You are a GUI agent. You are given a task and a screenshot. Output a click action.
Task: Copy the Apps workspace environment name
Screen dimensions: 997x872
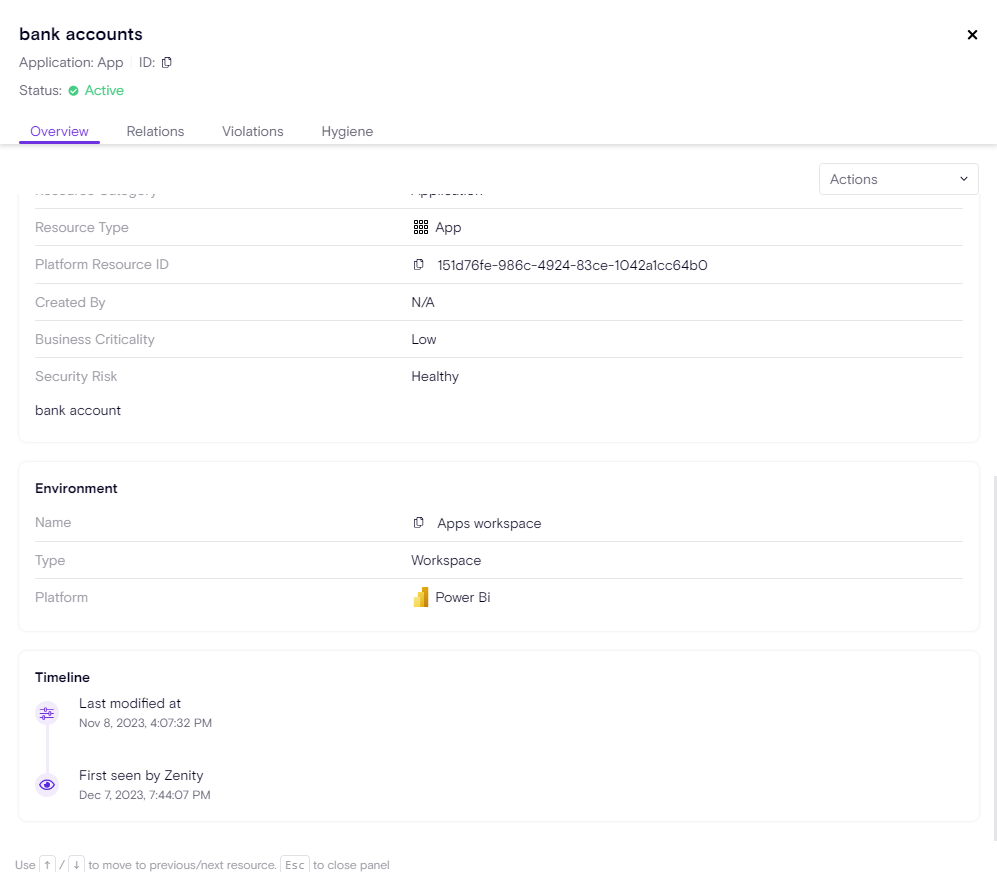click(x=419, y=523)
